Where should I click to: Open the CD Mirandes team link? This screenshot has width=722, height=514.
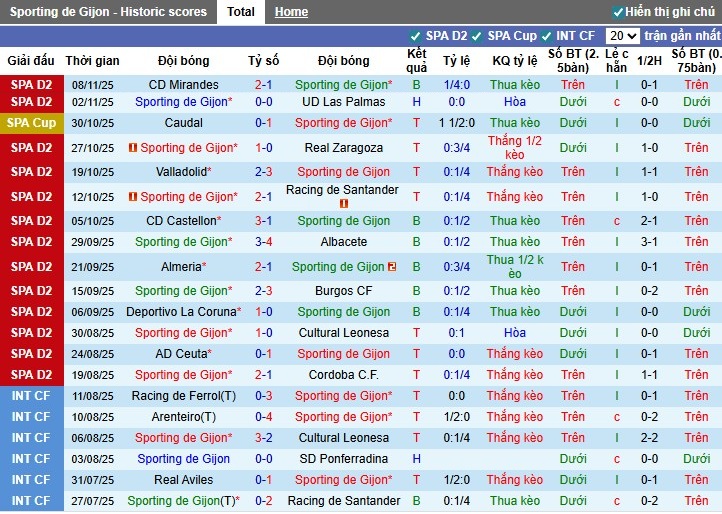click(x=183, y=85)
